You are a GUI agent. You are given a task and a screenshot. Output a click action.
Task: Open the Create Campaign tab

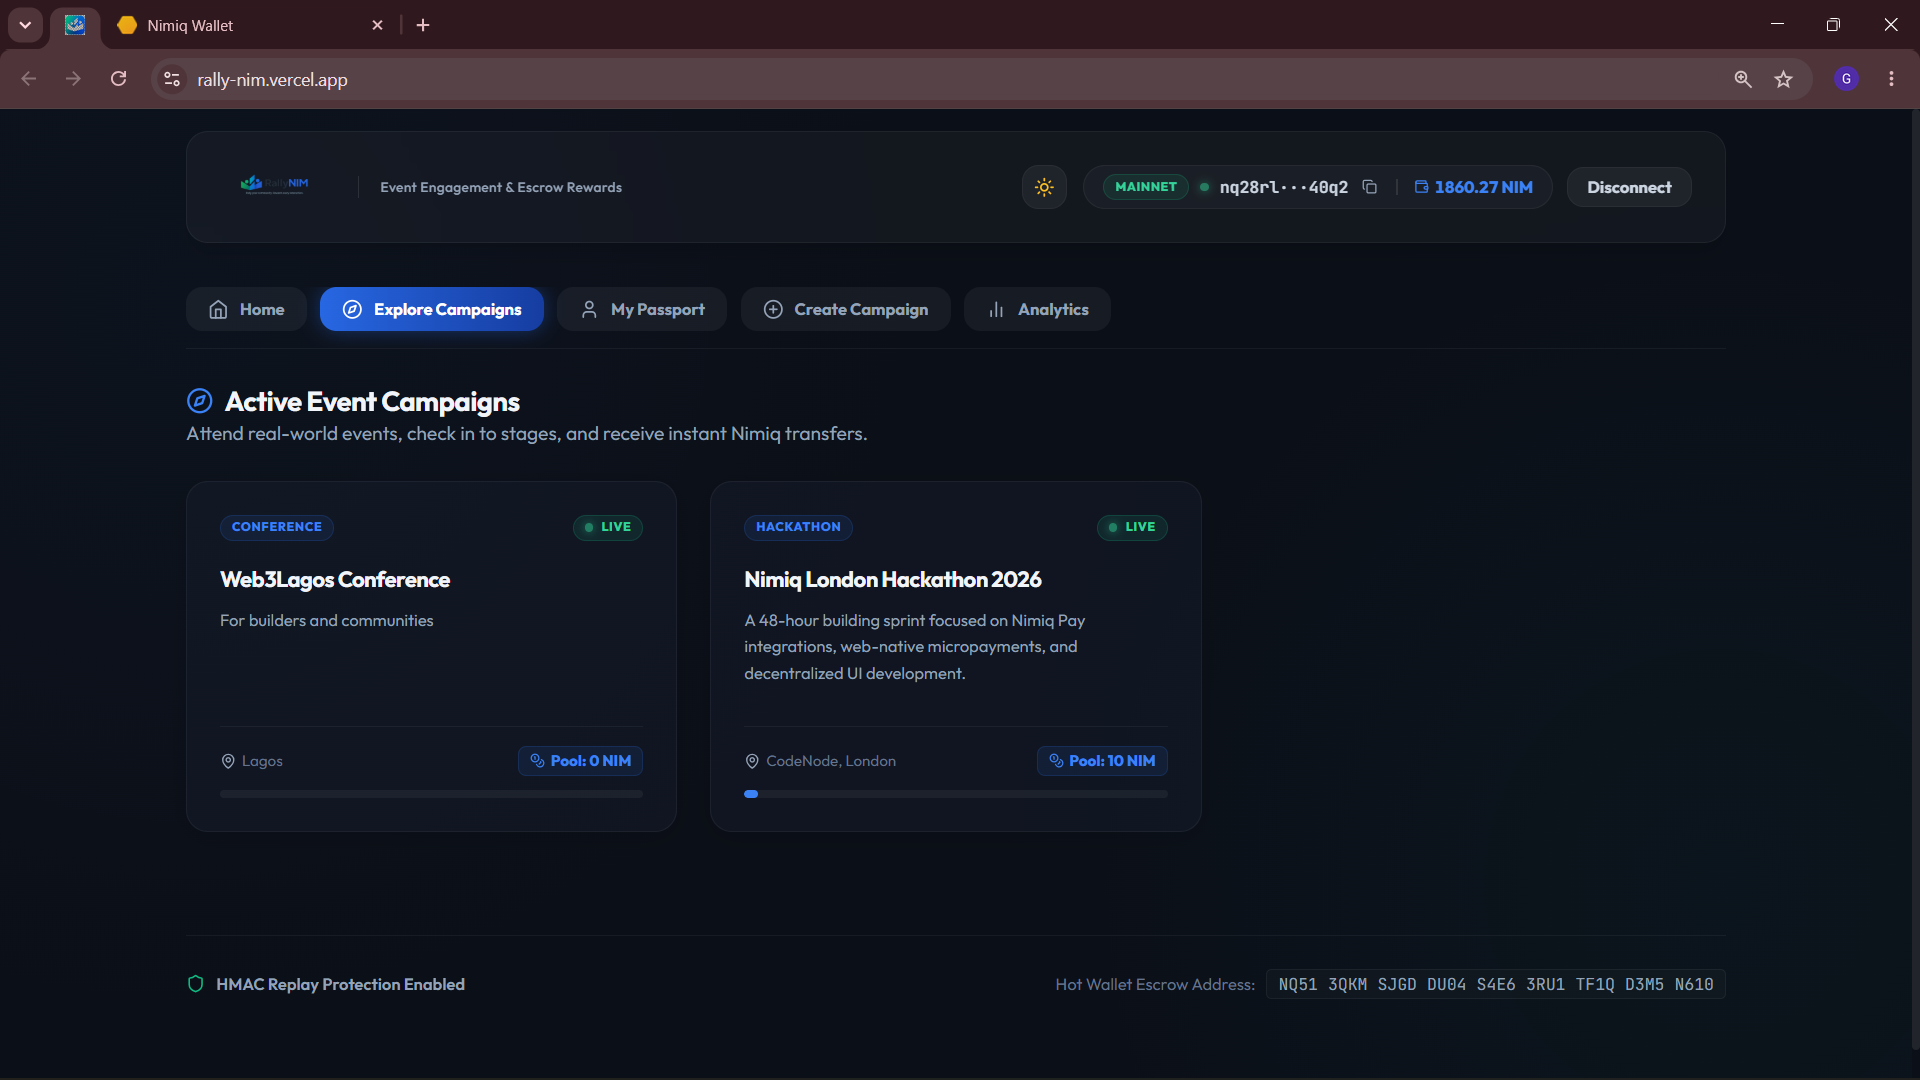[845, 309]
